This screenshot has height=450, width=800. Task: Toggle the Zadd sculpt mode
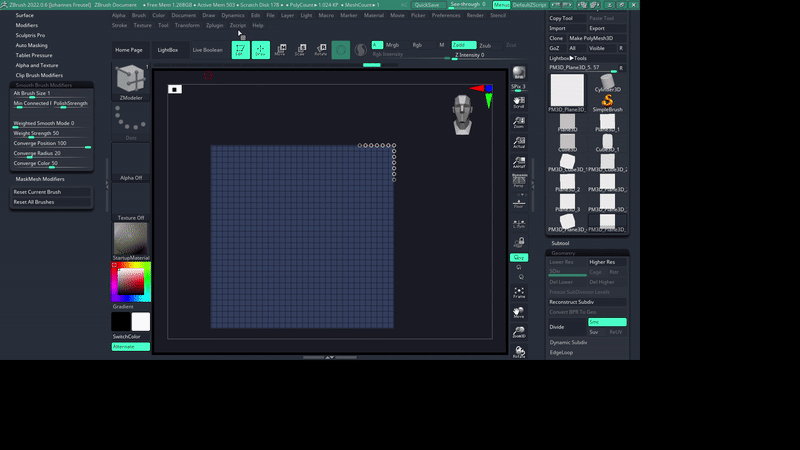click(x=463, y=45)
